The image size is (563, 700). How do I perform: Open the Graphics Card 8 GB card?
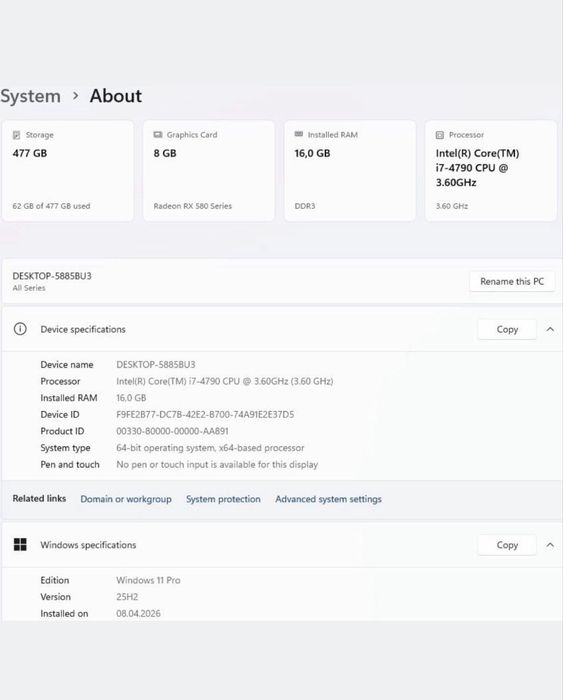tap(209, 171)
